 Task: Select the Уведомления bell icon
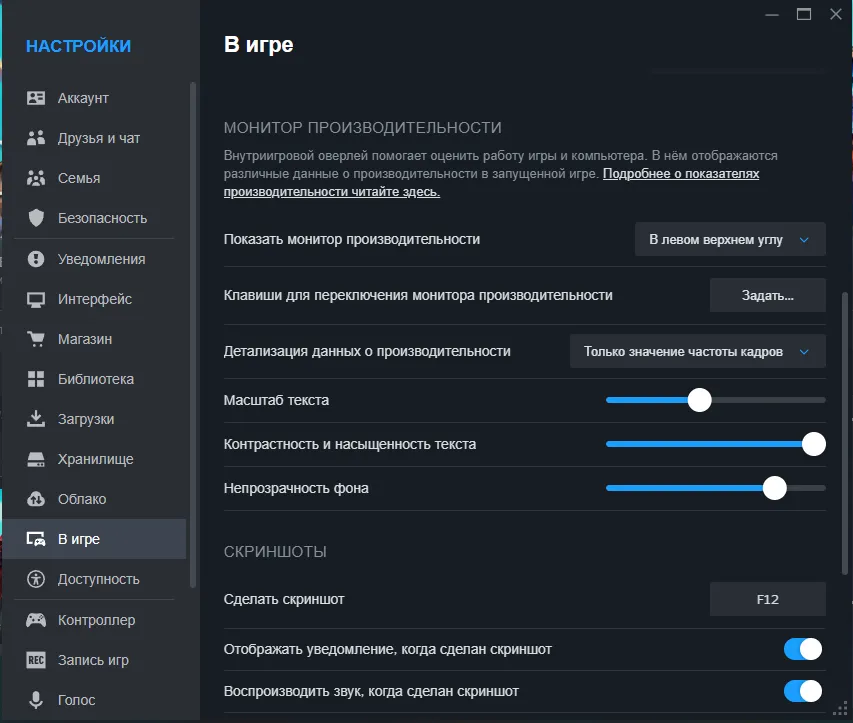point(35,258)
